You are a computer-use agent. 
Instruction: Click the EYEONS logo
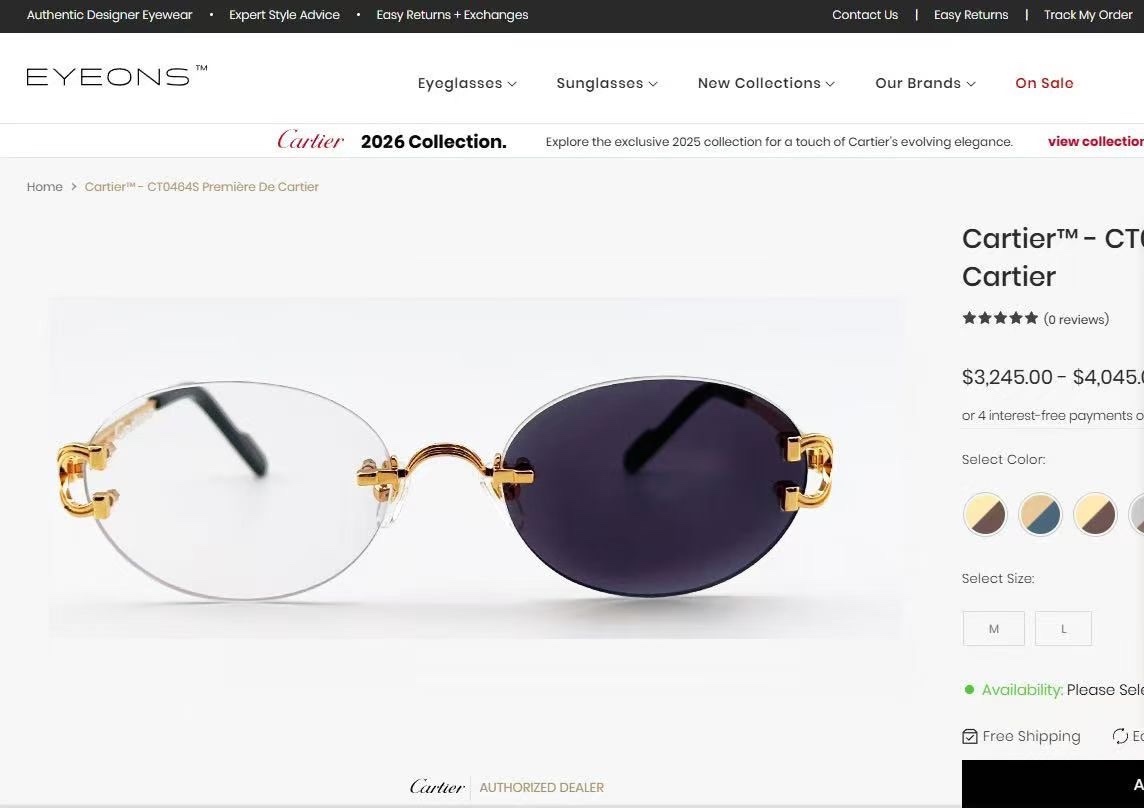[x=117, y=76]
